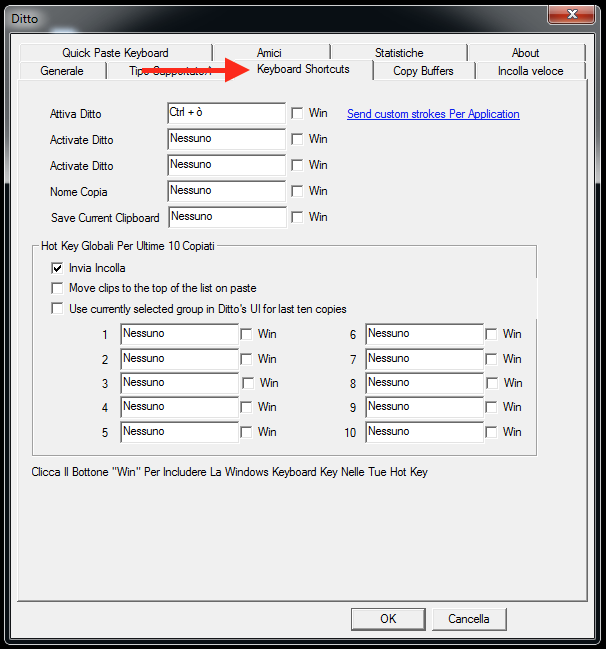Click hot key field number 2

pyautogui.click(x=179, y=359)
